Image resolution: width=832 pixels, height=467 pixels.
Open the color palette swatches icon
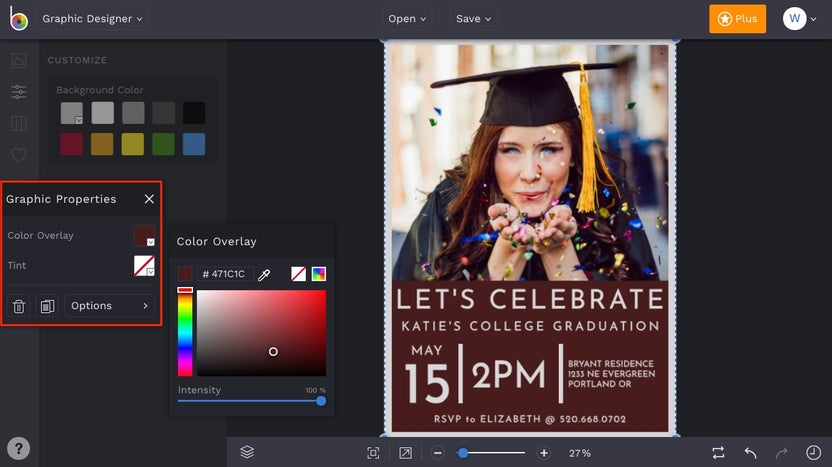318,274
